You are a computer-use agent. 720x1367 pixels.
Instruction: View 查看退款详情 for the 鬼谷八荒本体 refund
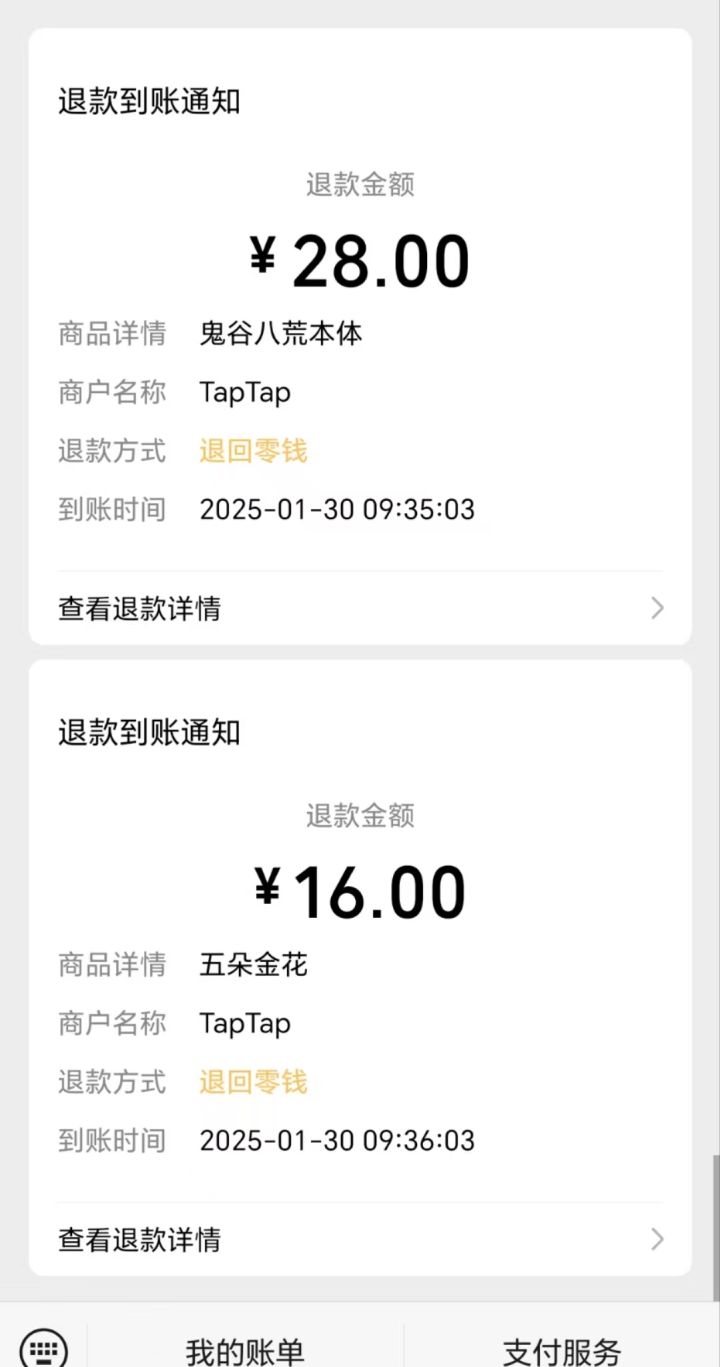pos(140,608)
